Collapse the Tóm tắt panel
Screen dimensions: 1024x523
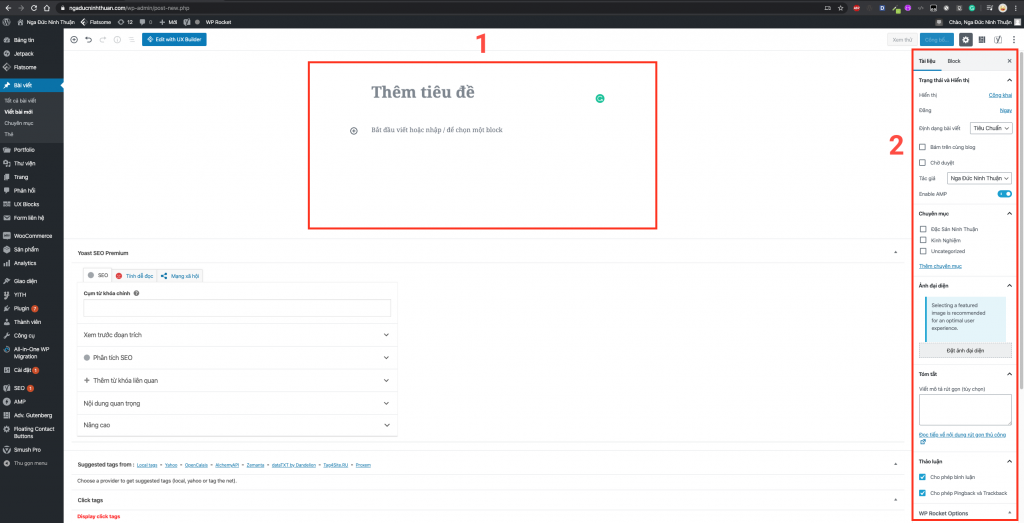pyautogui.click(x=1009, y=374)
